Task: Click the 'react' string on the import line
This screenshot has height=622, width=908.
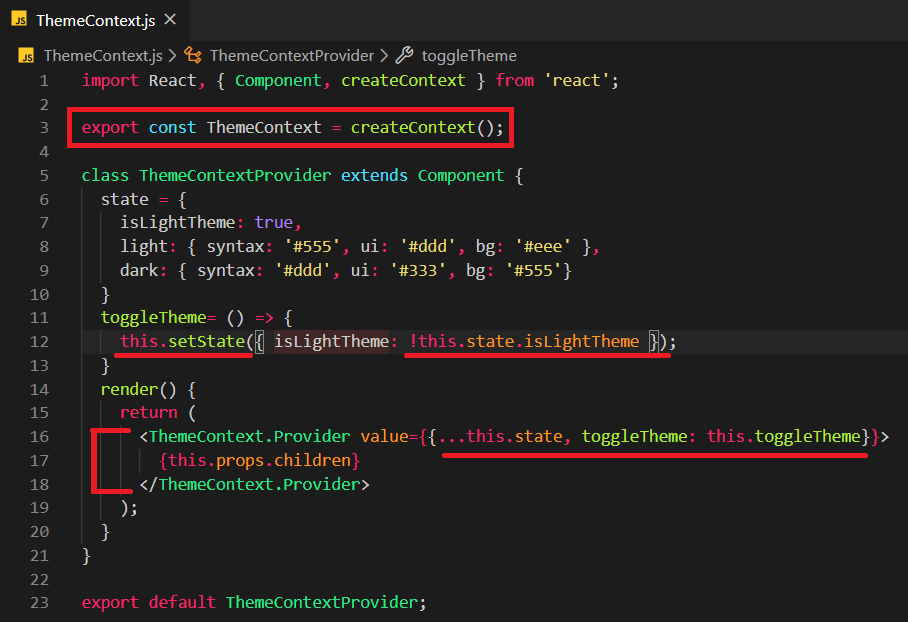Action: (579, 80)
